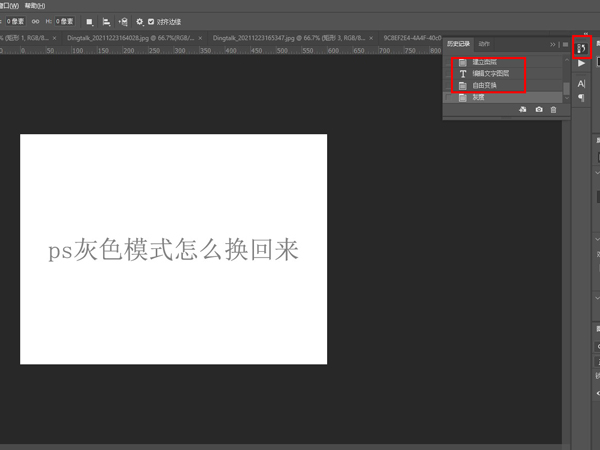Select the 编辑文字图层 history state
This screenshot has width=600, height=450.
[504, 73]
